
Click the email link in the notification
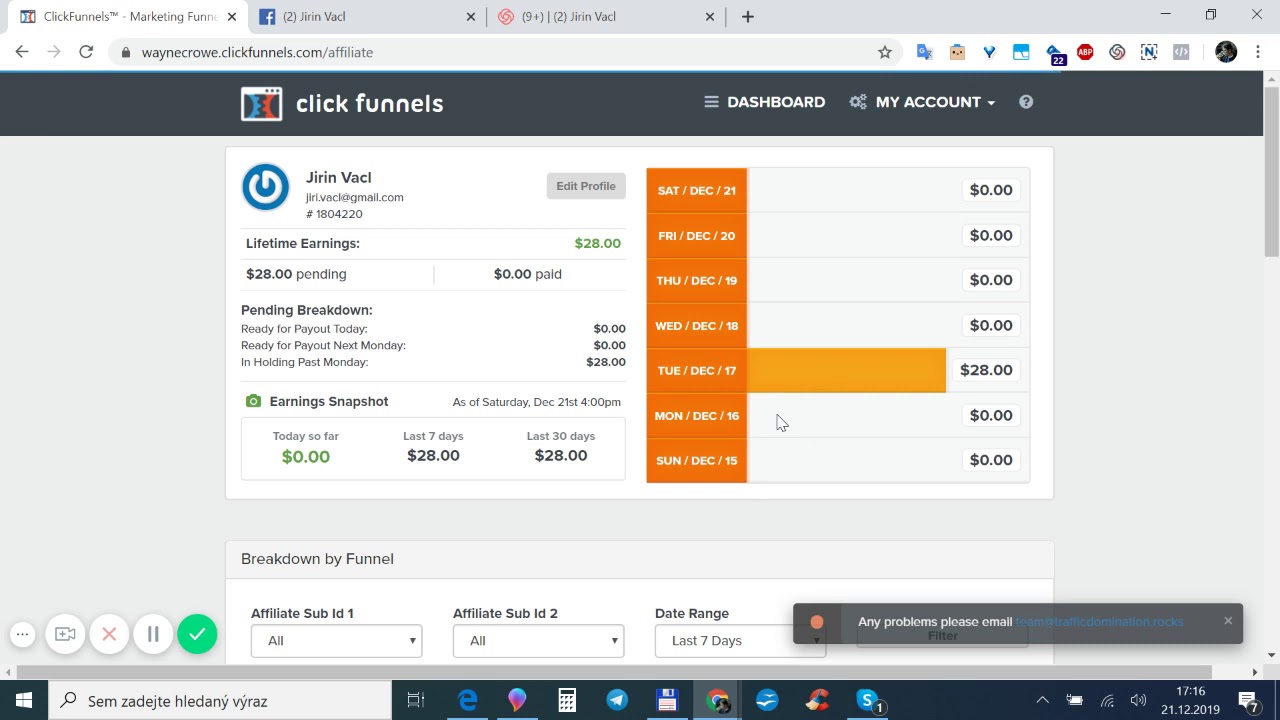click(x=1099, y=622)
